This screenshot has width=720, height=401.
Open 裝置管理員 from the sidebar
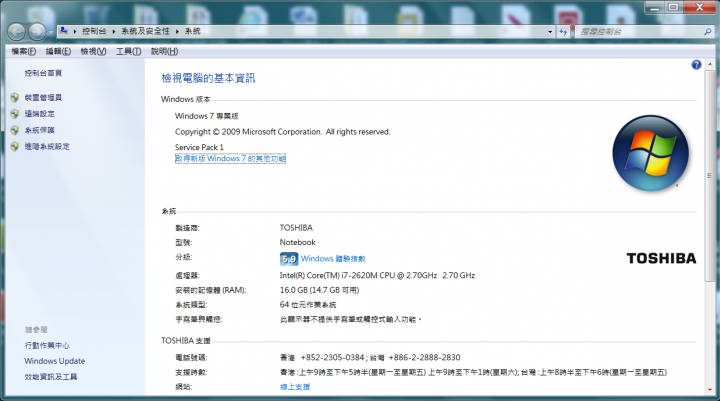[43, 97]
